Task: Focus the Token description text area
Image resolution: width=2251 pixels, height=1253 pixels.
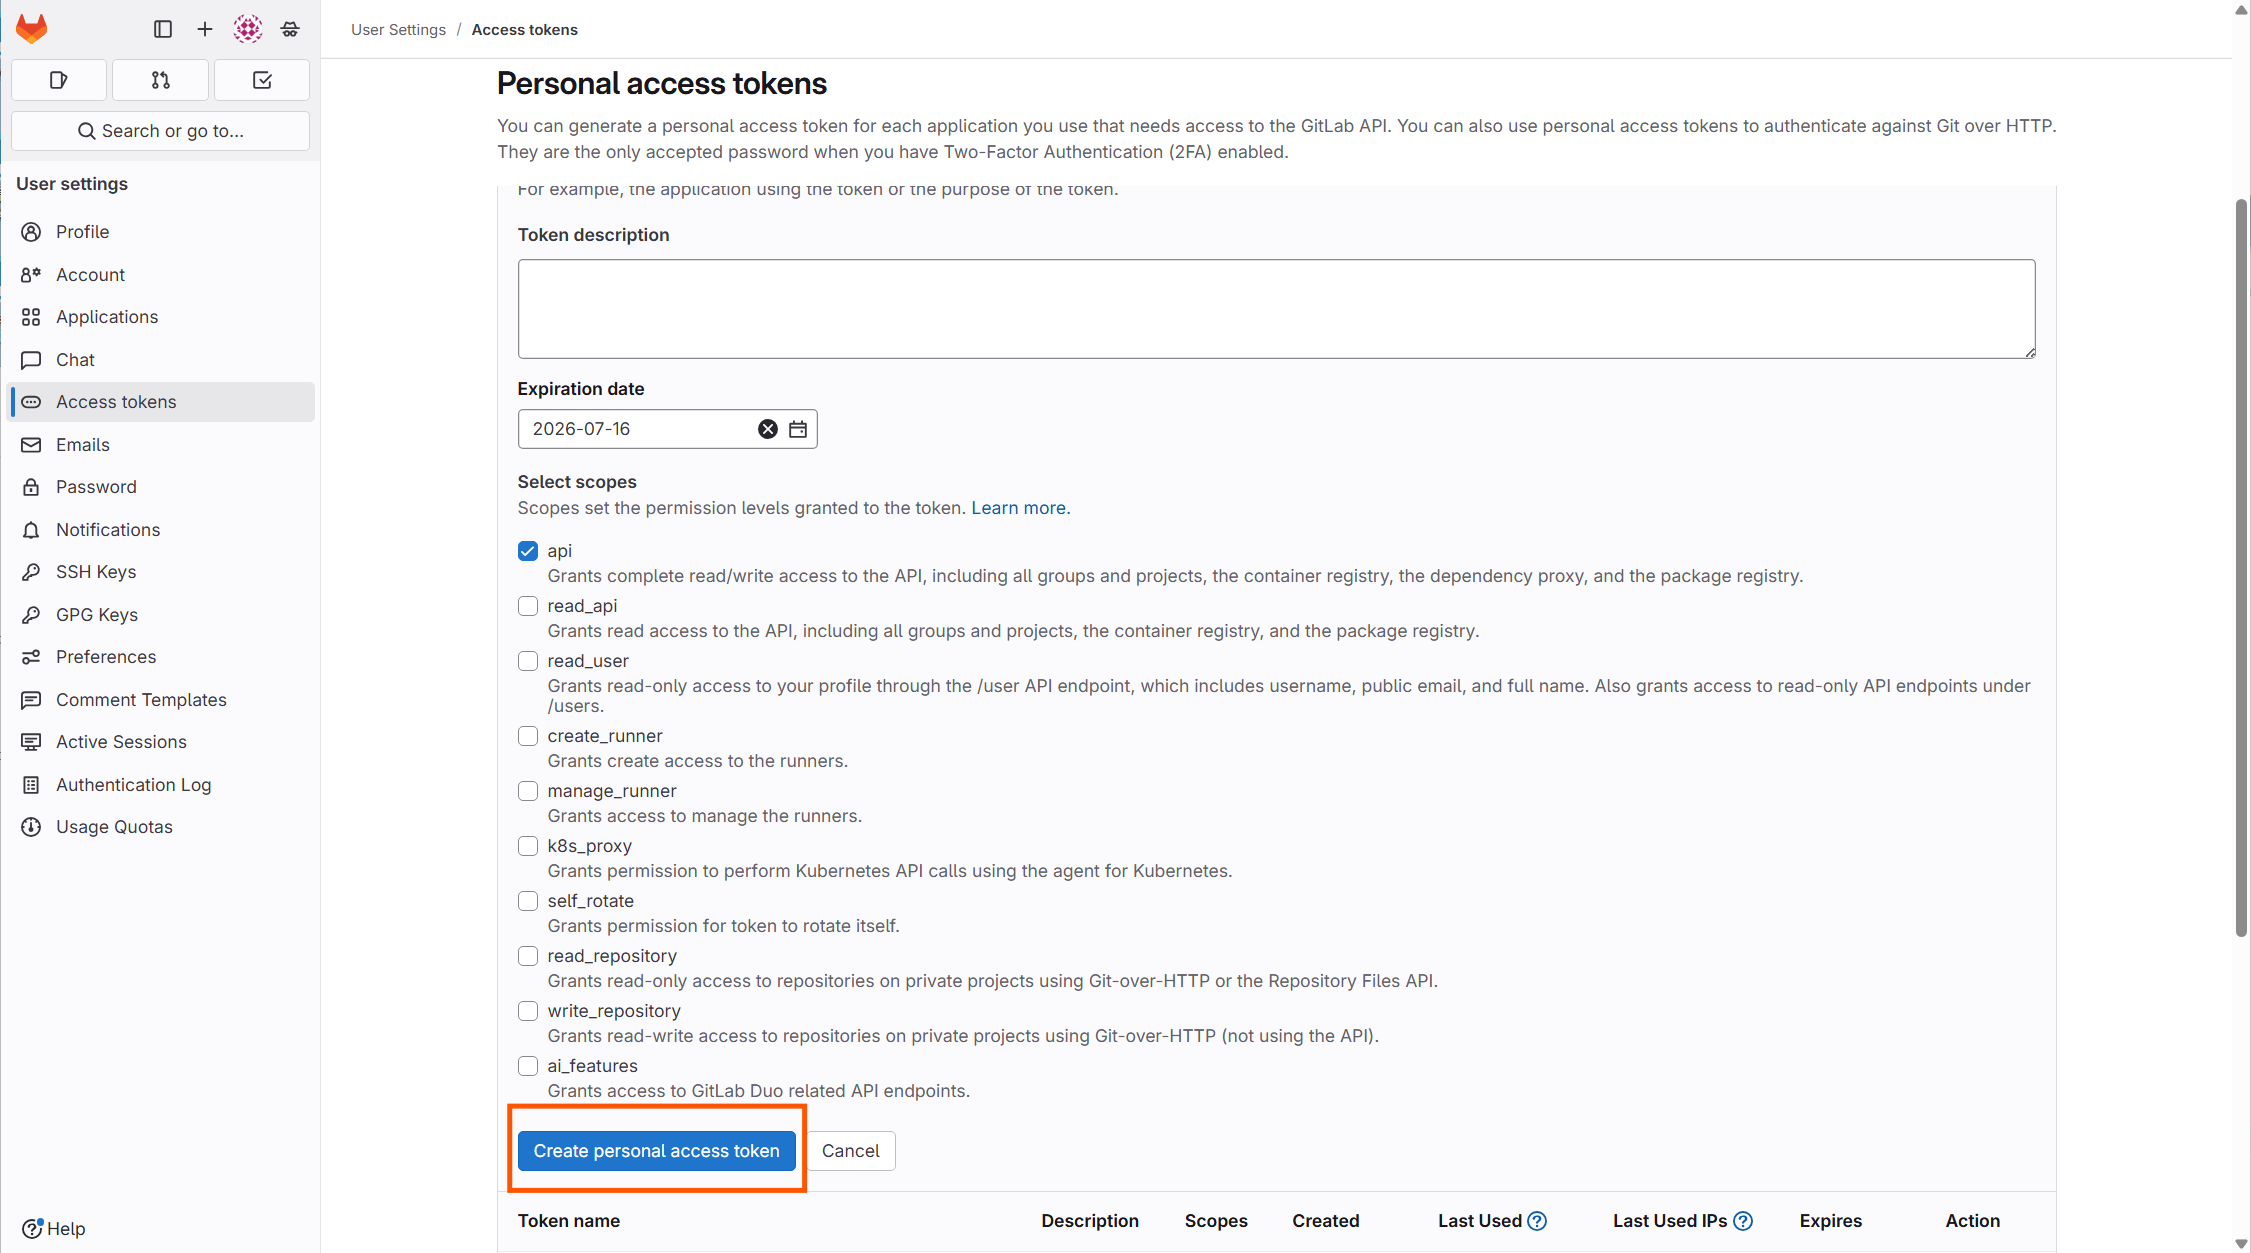Action: (x=1276, y=309)
